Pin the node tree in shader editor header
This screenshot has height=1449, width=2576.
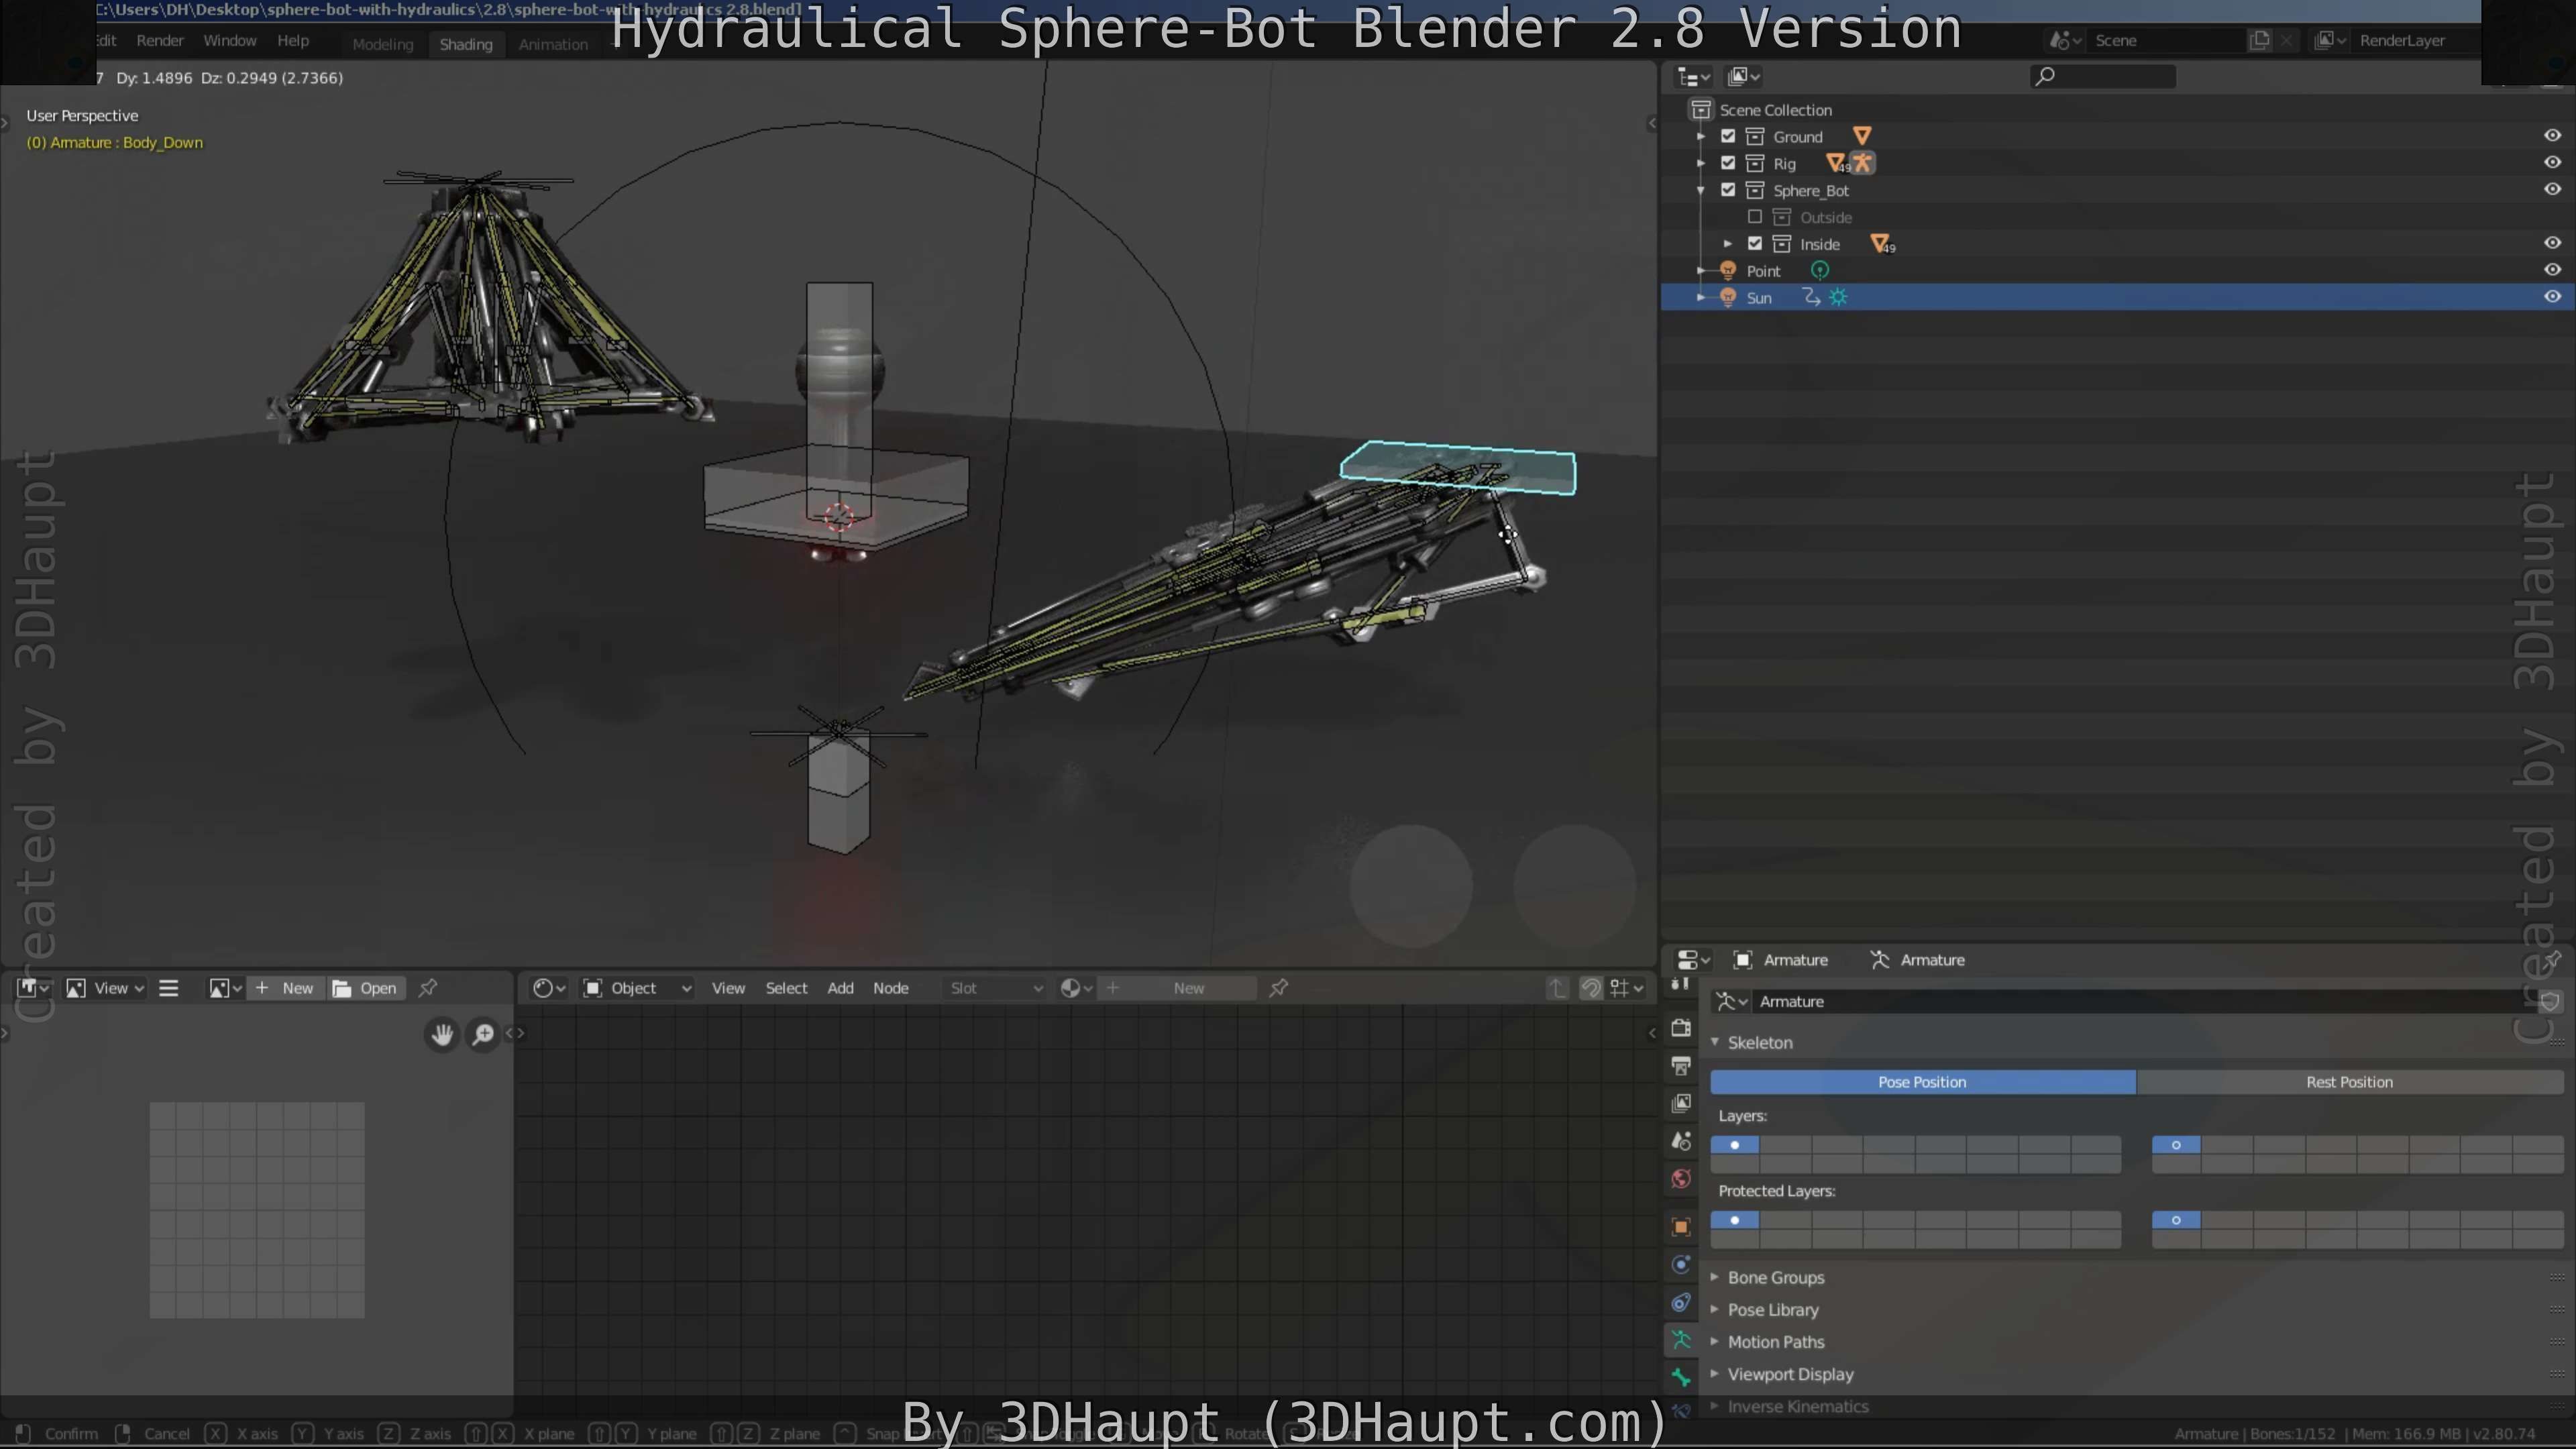coord(1278,988)
